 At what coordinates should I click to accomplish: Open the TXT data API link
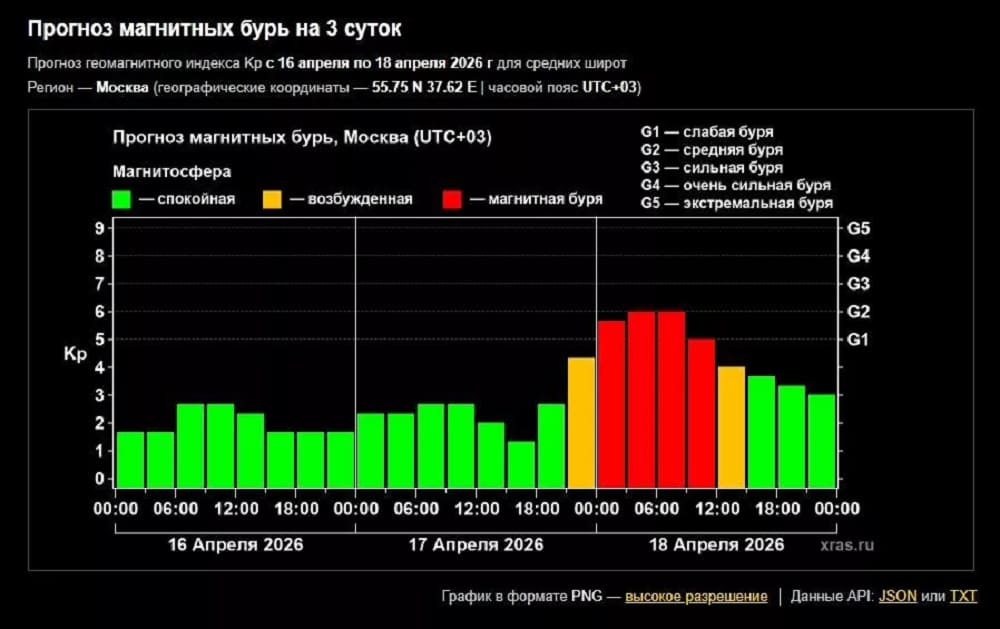coord(963,596)
